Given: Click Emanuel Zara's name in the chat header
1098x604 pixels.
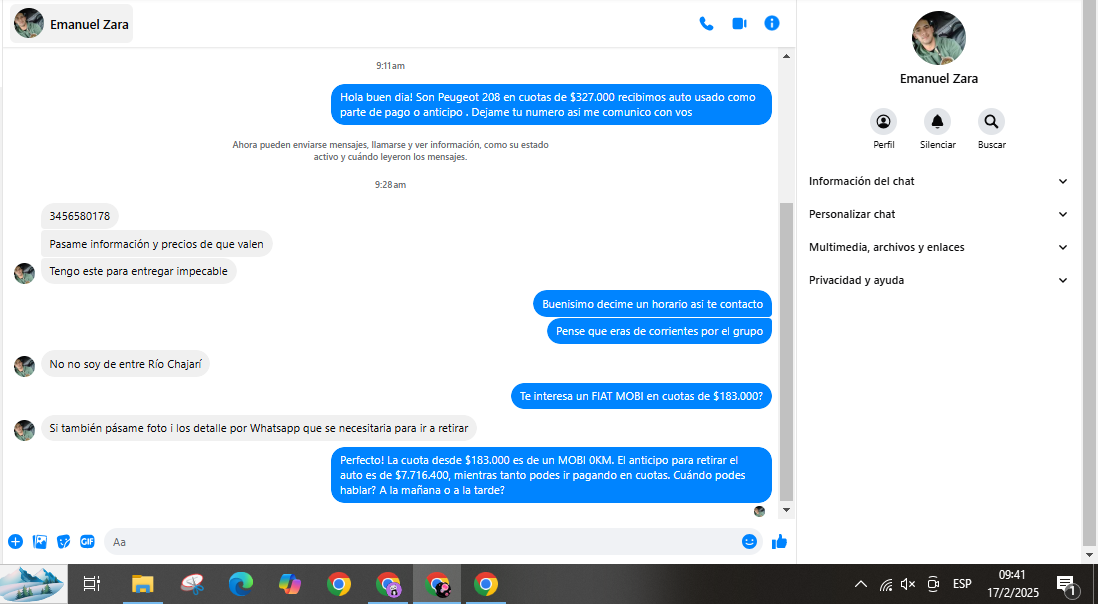Looking at the screenshot, I should coord(89,24).
